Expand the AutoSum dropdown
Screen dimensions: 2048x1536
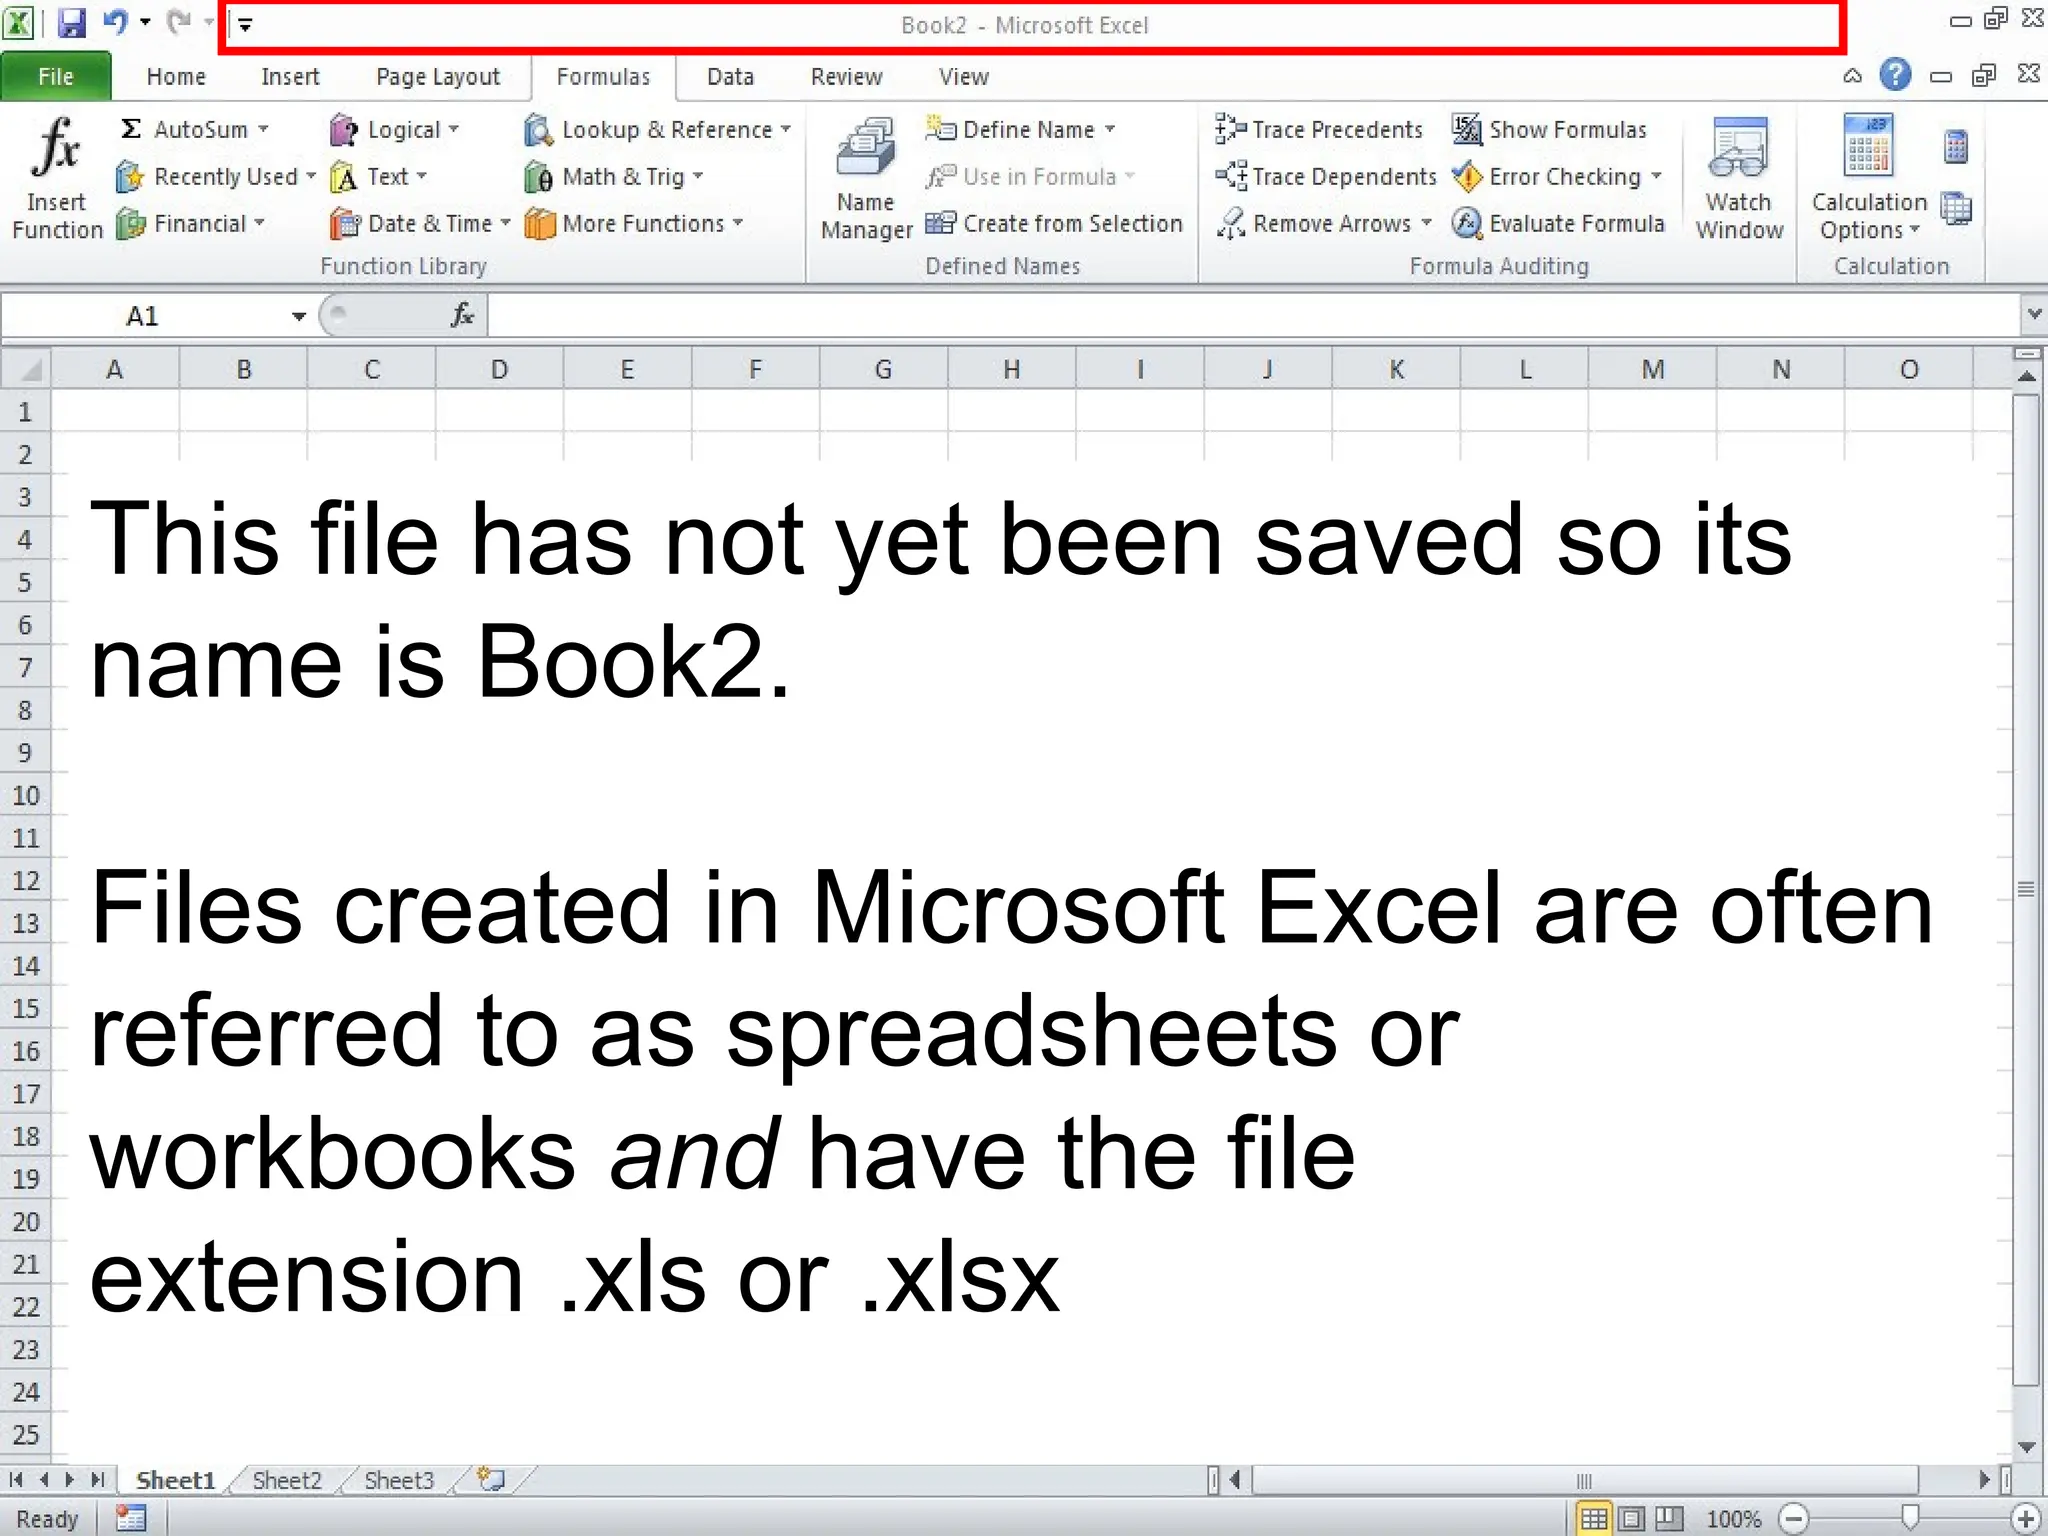(x=264, y=130)
